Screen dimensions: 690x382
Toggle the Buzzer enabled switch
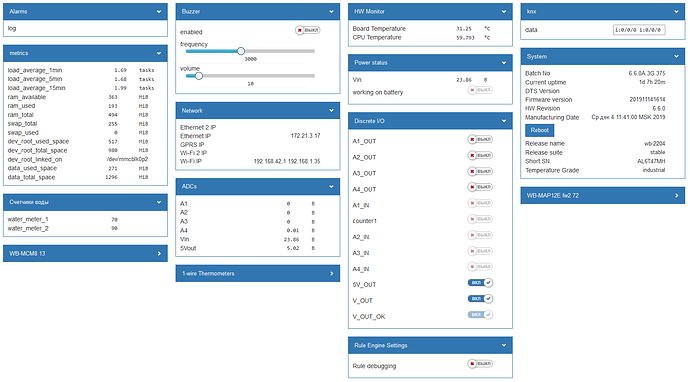point(308,30)
